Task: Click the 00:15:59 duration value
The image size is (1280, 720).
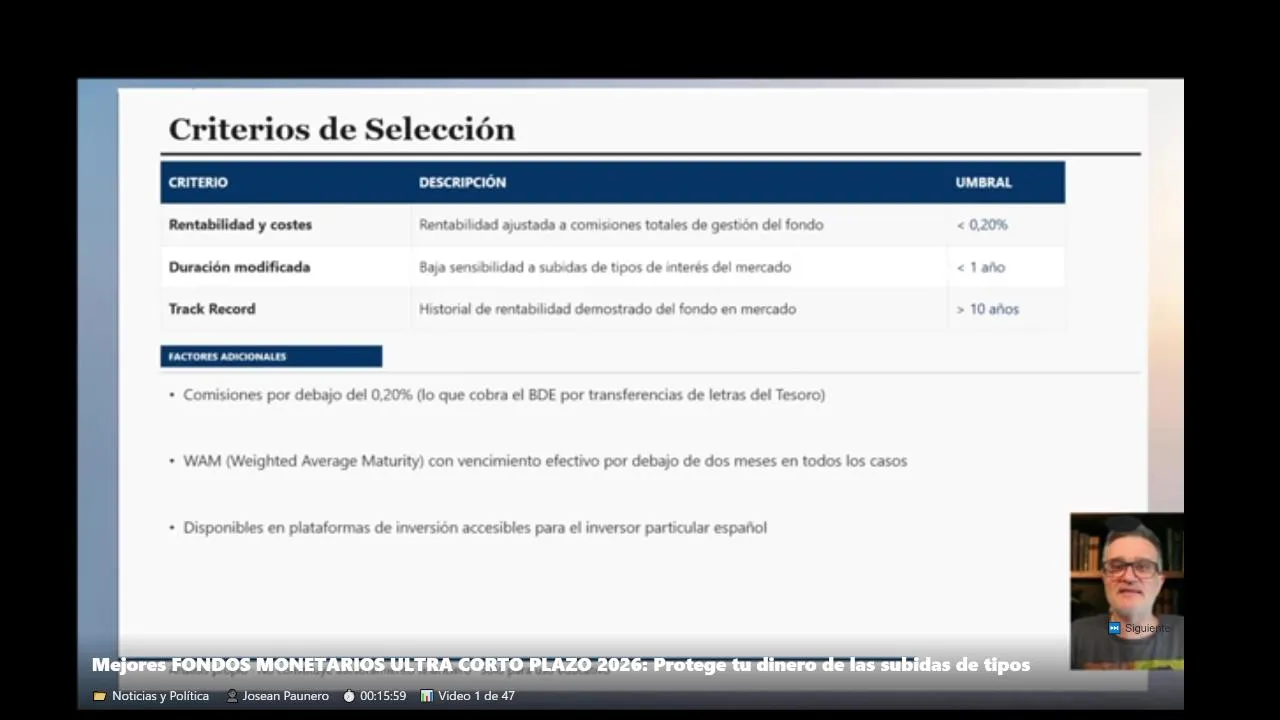Action: (x=383, y=696)
